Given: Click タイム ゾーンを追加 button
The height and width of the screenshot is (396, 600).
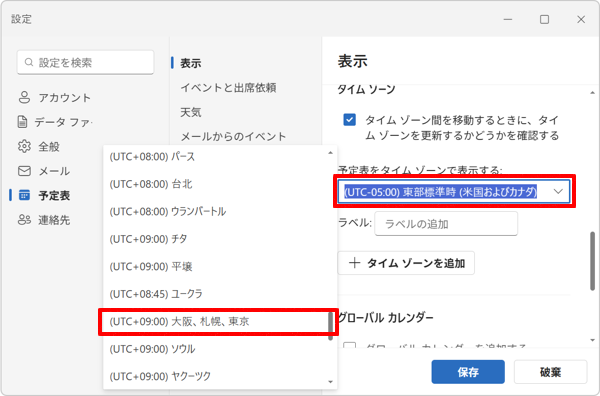Looking at the screenshot, I should pos(406,263).
